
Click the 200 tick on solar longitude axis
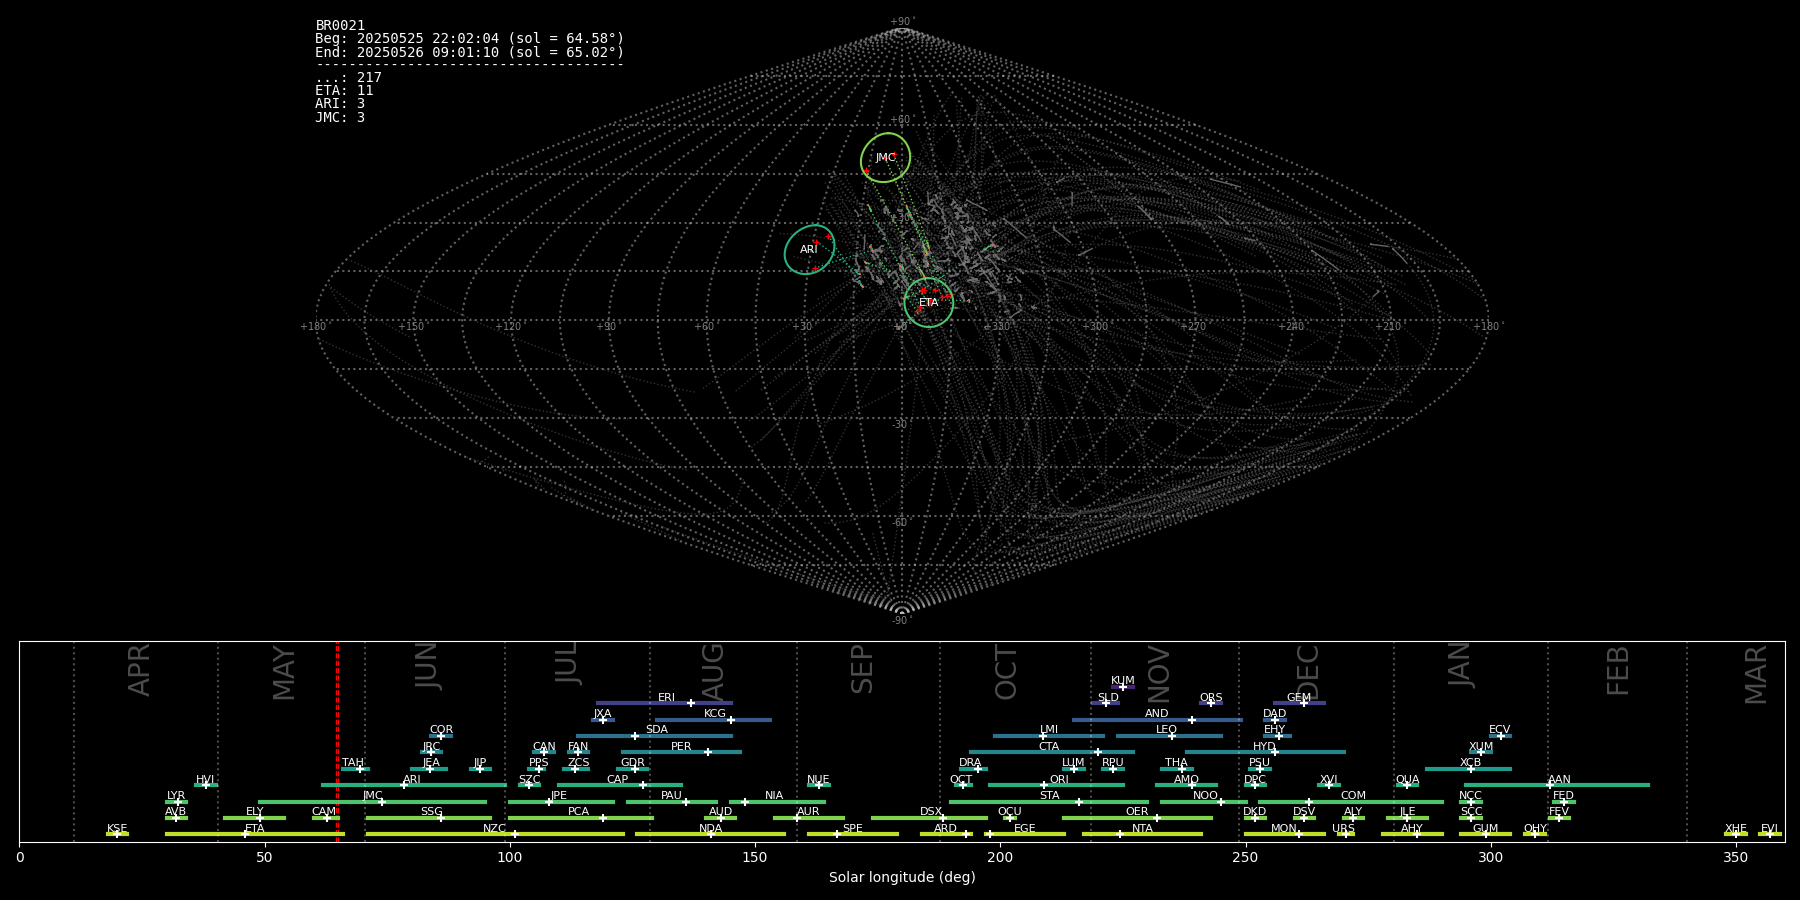pos(1000,857)
